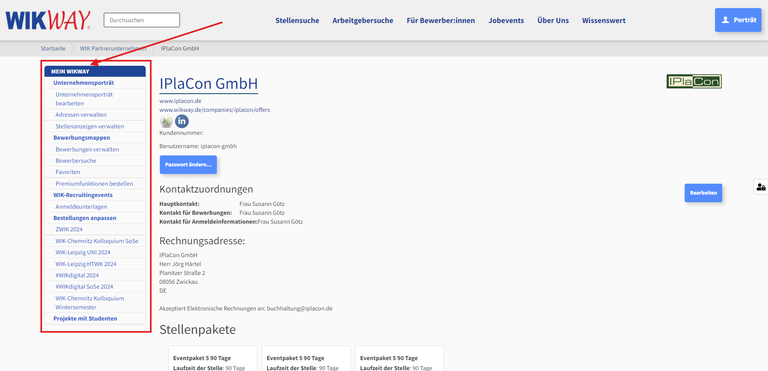
Task: Click the IPlaCon company logo
Action: [694, 81]
